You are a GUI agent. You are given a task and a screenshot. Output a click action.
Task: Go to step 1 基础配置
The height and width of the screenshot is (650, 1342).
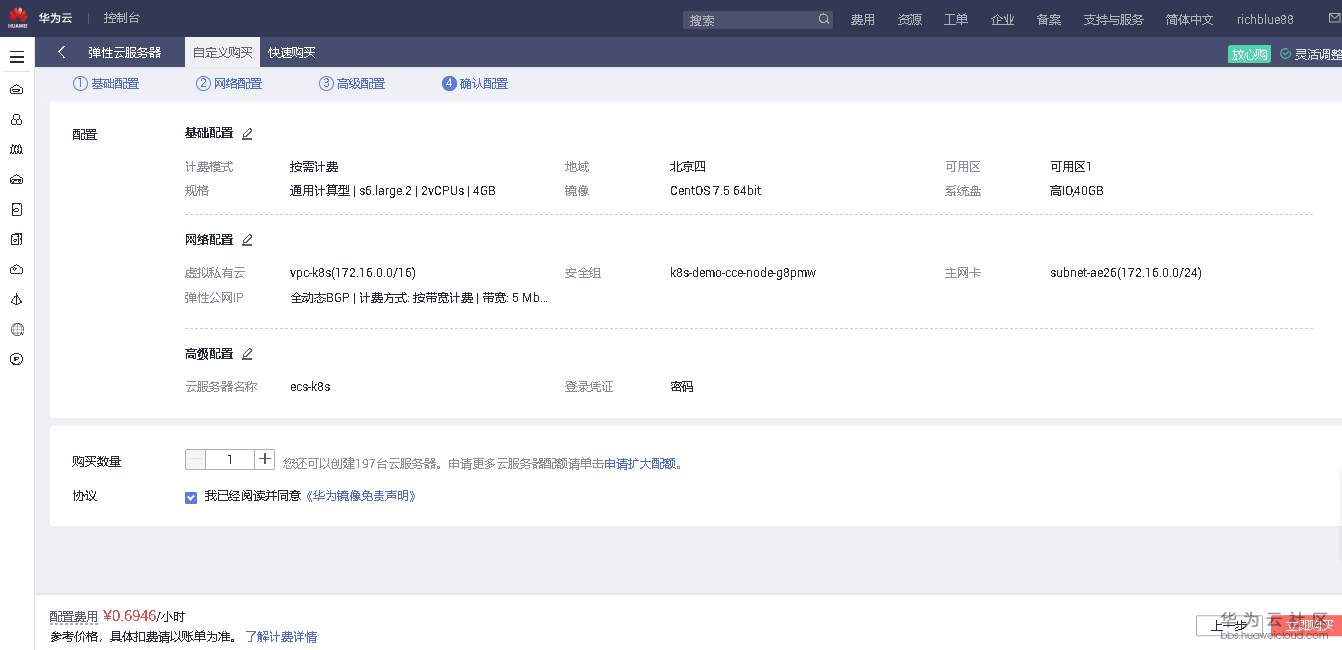(106, 84)
